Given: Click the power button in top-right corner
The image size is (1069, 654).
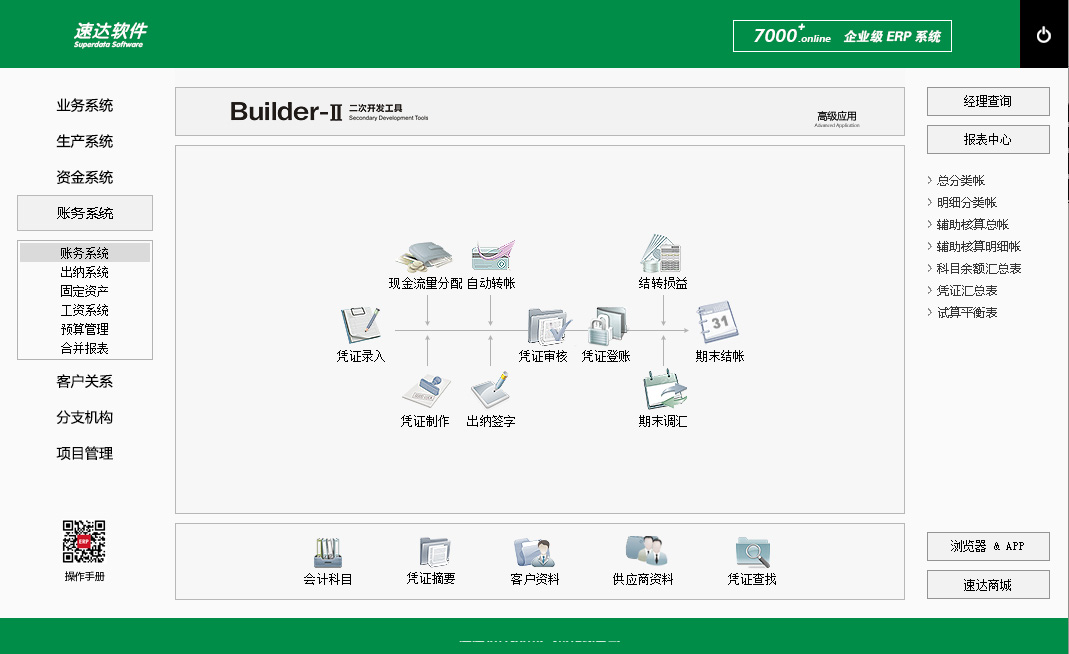Looking at the screenshot, I should (x=1044, y=35).
